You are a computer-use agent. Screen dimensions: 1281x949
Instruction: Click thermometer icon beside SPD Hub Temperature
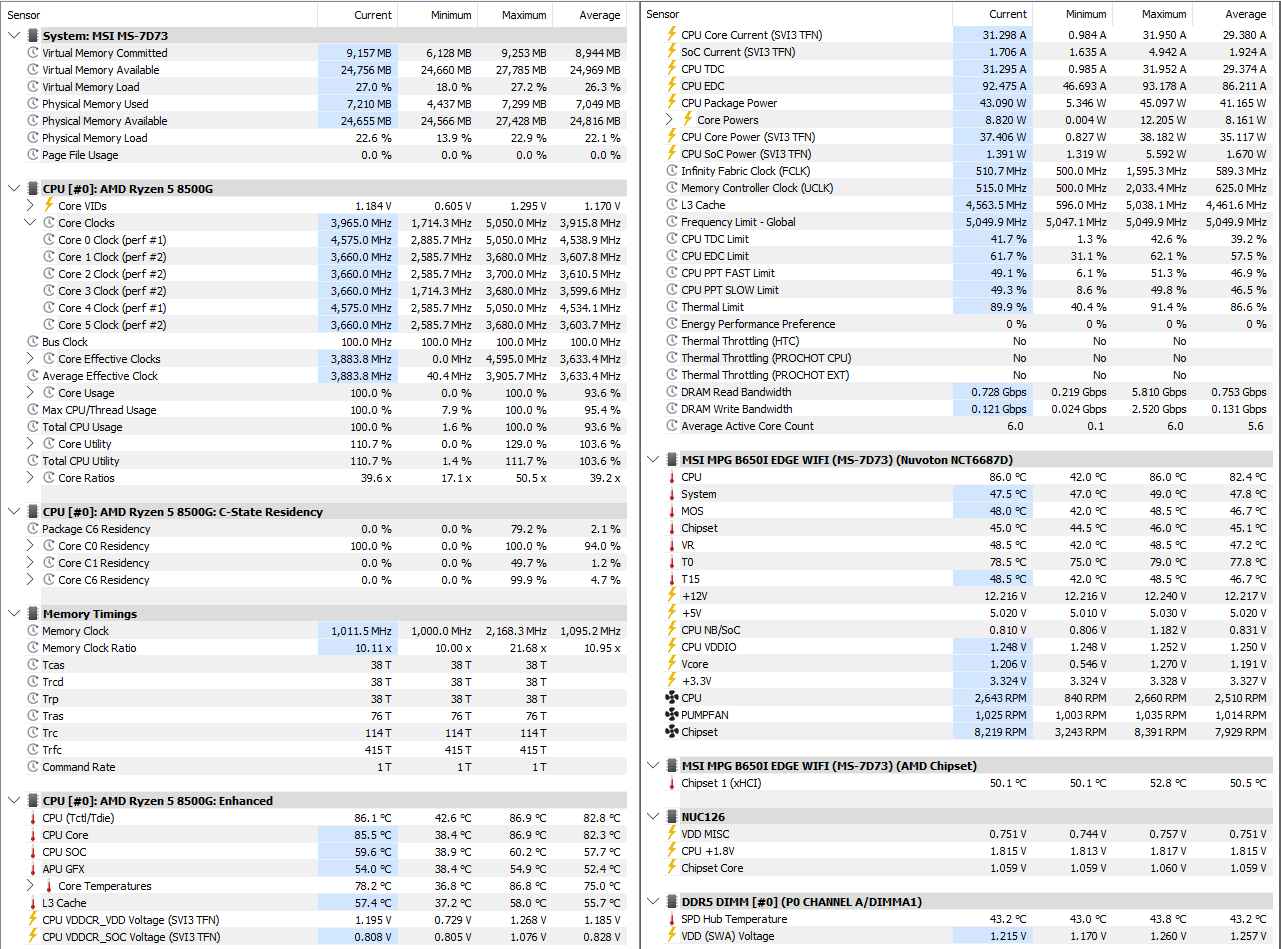click(x=671, y=919)
